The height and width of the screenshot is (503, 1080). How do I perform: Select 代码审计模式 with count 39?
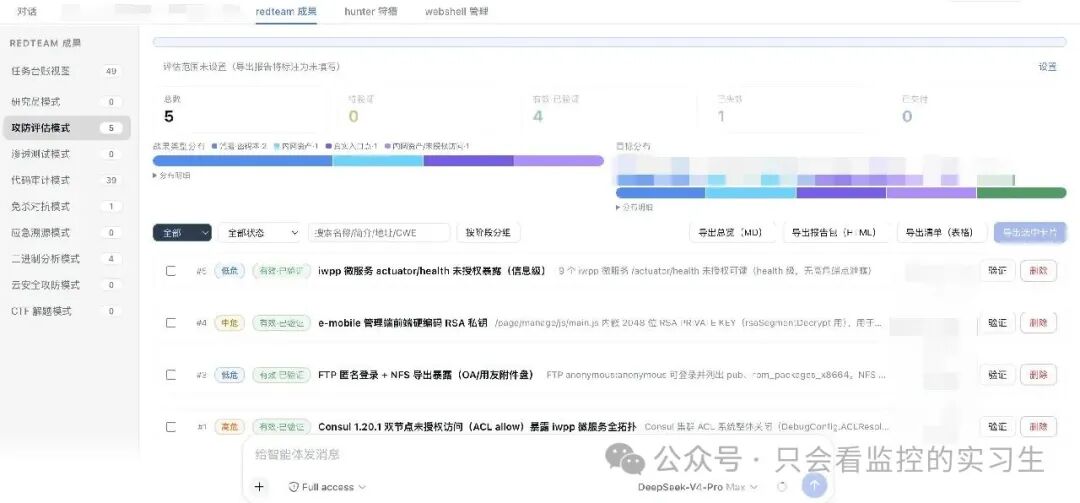pyautogui.click(x=66, y=180)
